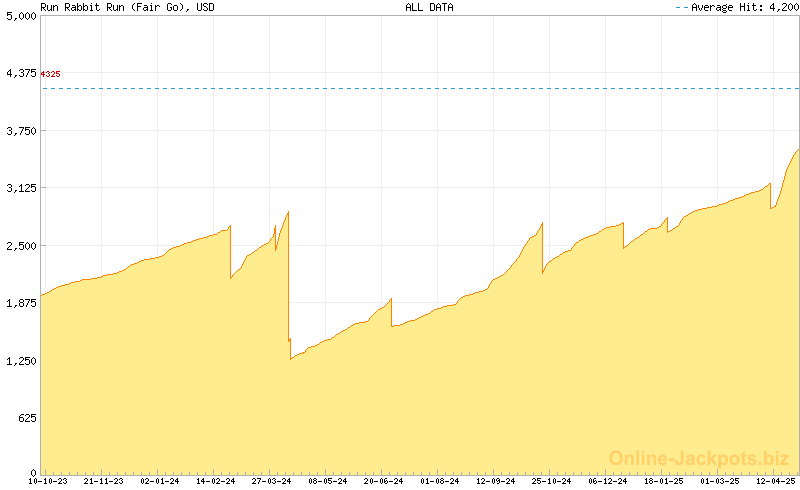
Task: Click the 3,750 y-axis label
Action: coord(19,131)
